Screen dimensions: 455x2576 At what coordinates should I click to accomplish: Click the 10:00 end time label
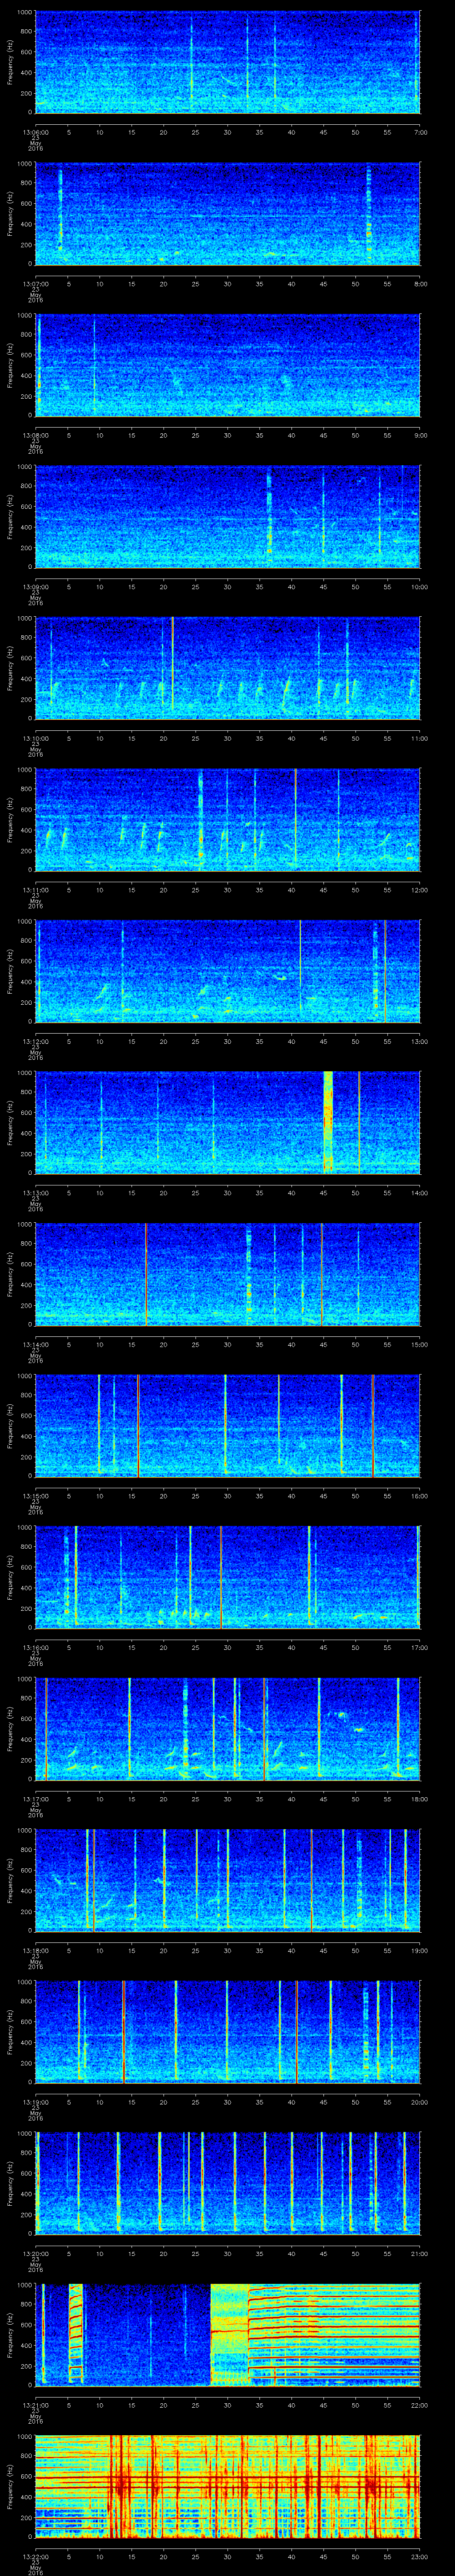pos(419,586)
